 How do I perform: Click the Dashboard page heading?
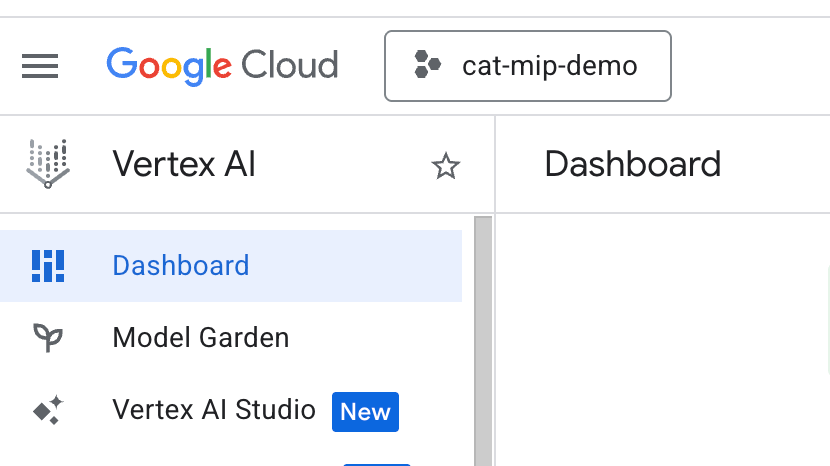tap(632, 164)
